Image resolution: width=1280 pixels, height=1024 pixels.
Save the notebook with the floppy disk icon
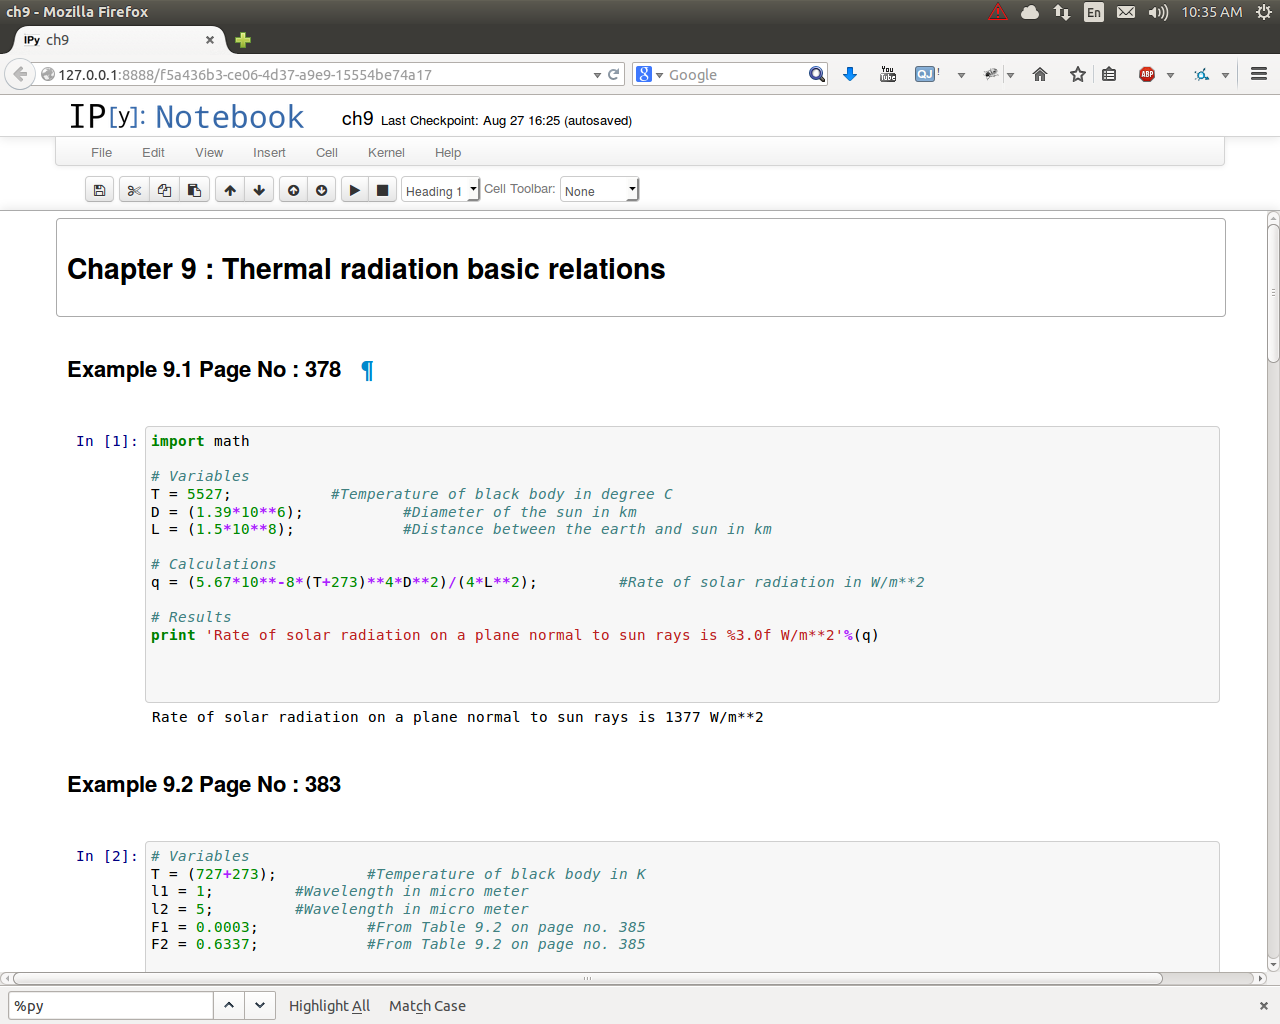click(x=99, y=190)
